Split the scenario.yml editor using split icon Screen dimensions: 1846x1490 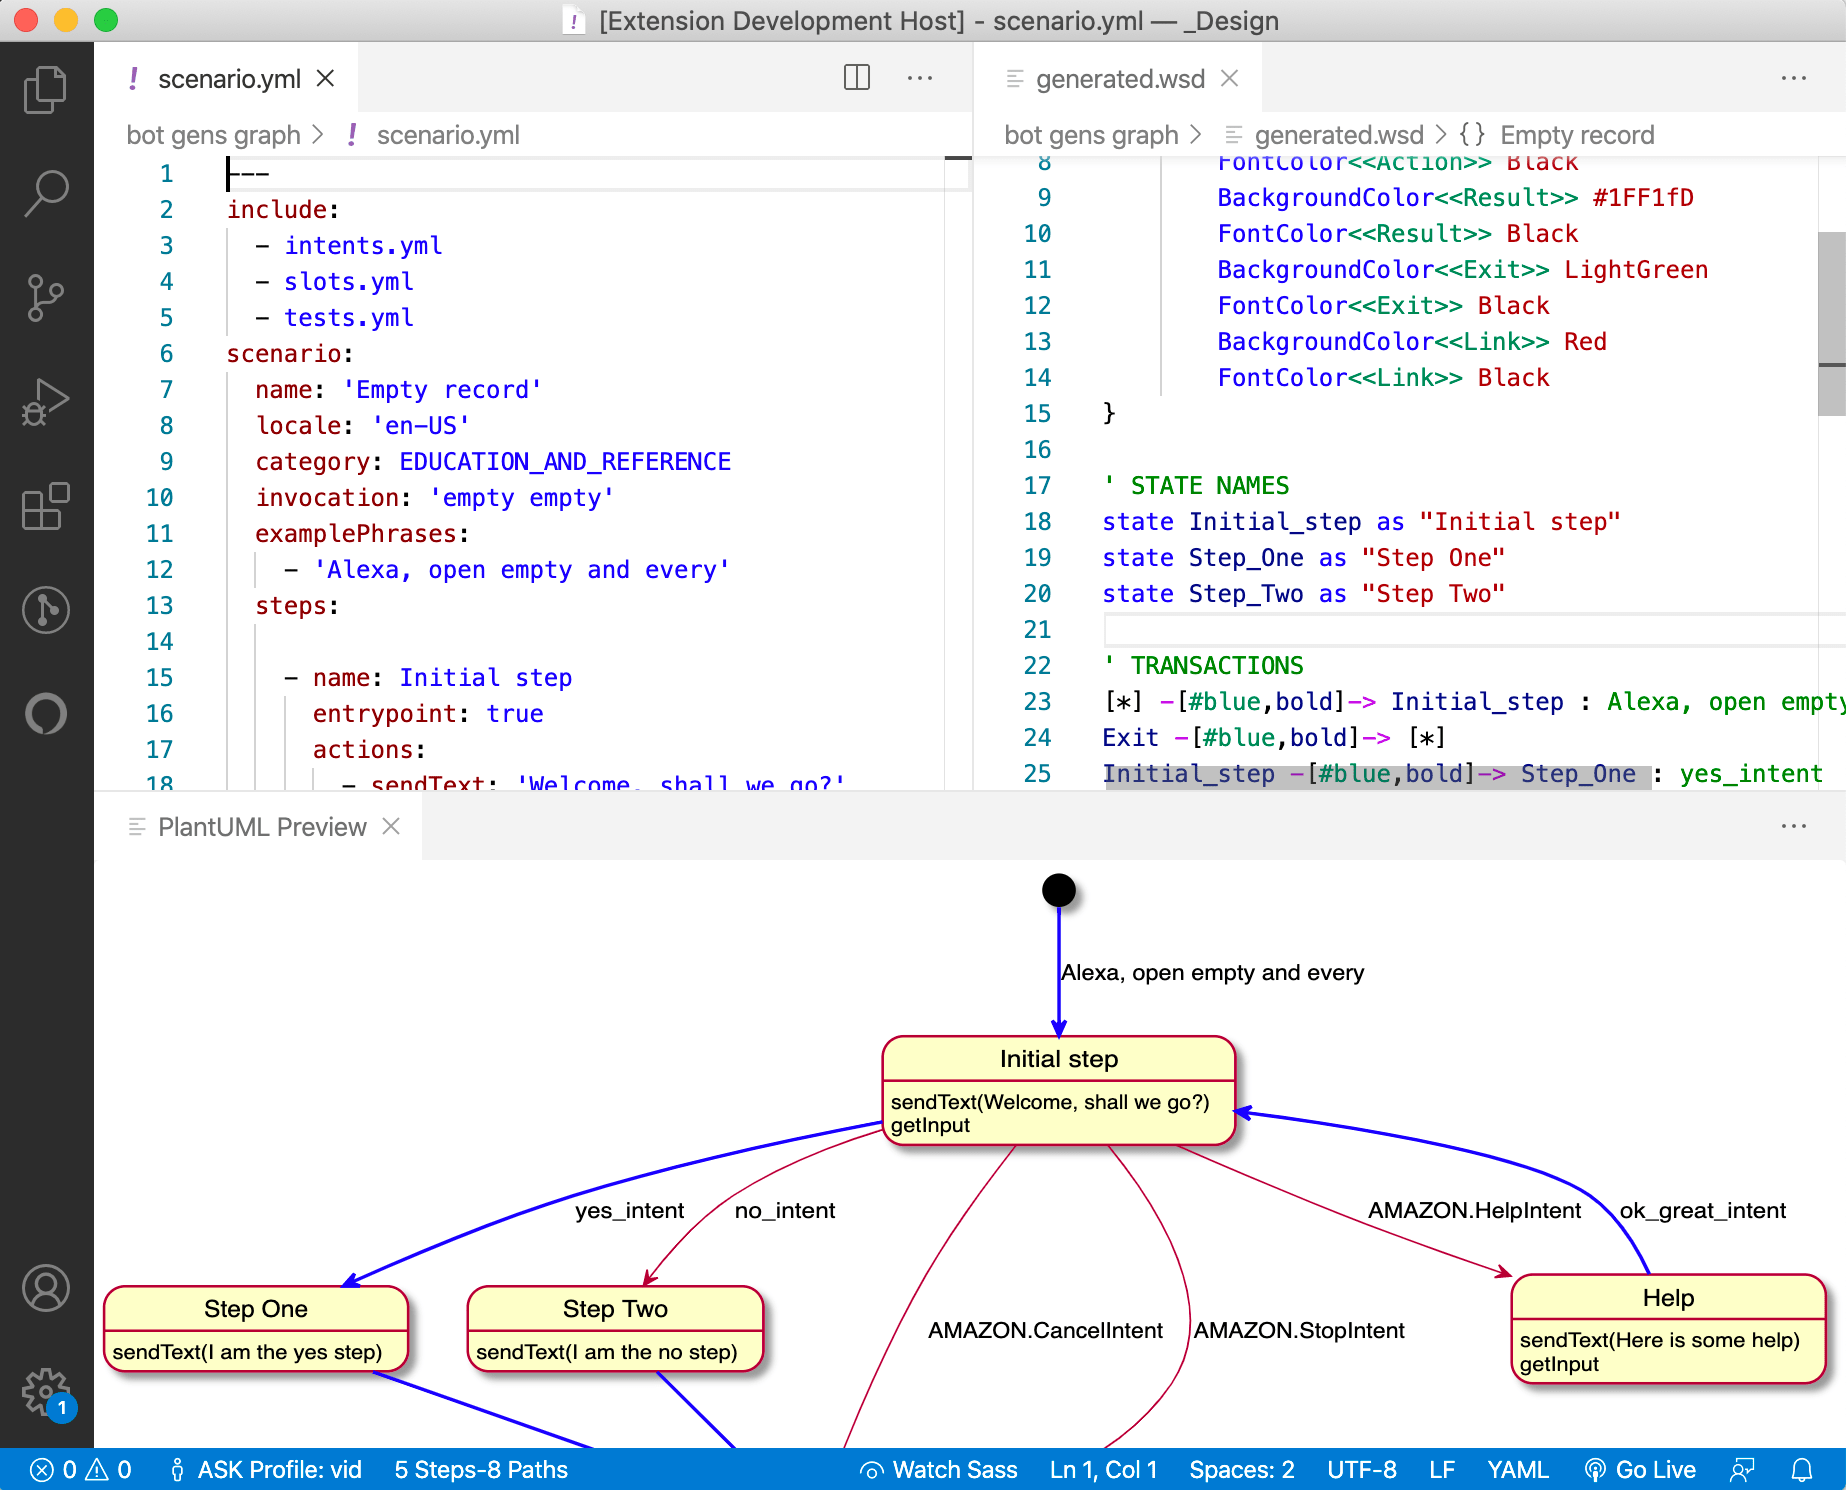(856, 77)
